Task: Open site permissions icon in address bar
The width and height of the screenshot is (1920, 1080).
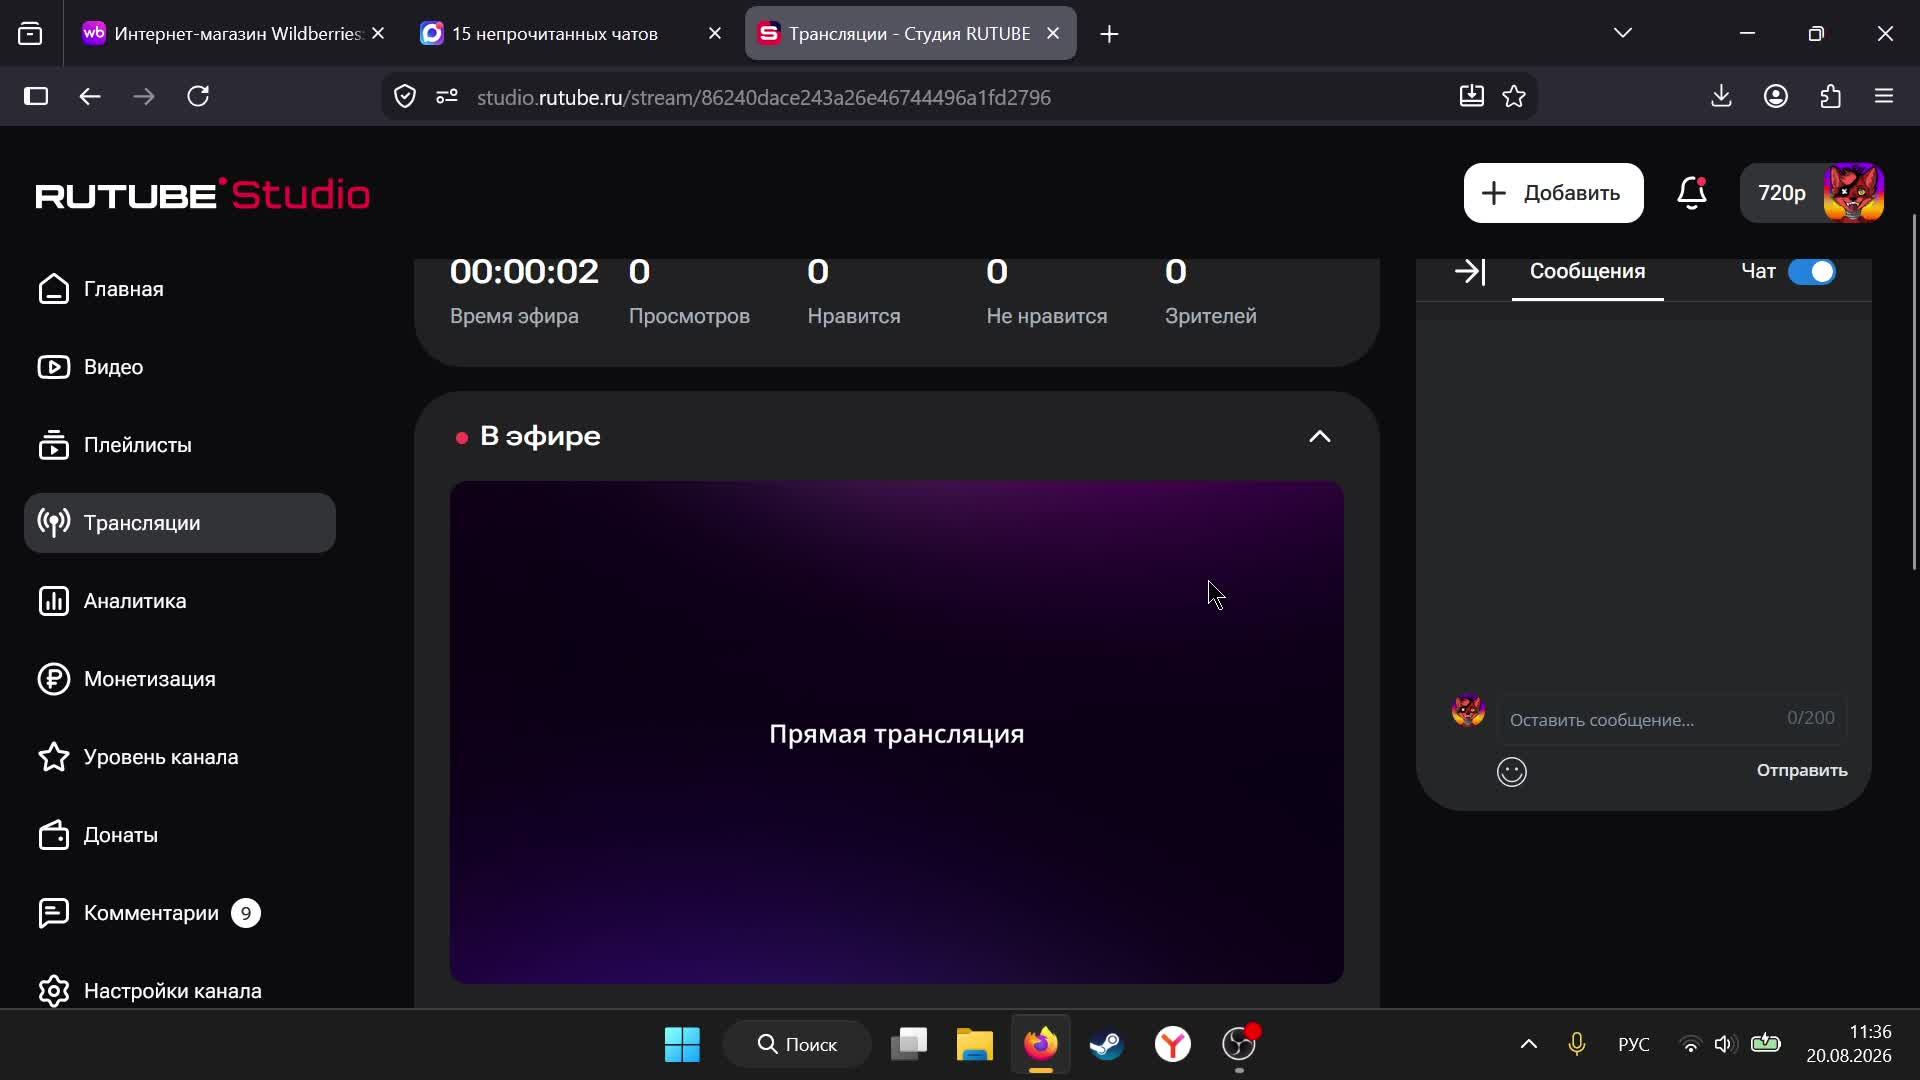Action: [447, 97]
